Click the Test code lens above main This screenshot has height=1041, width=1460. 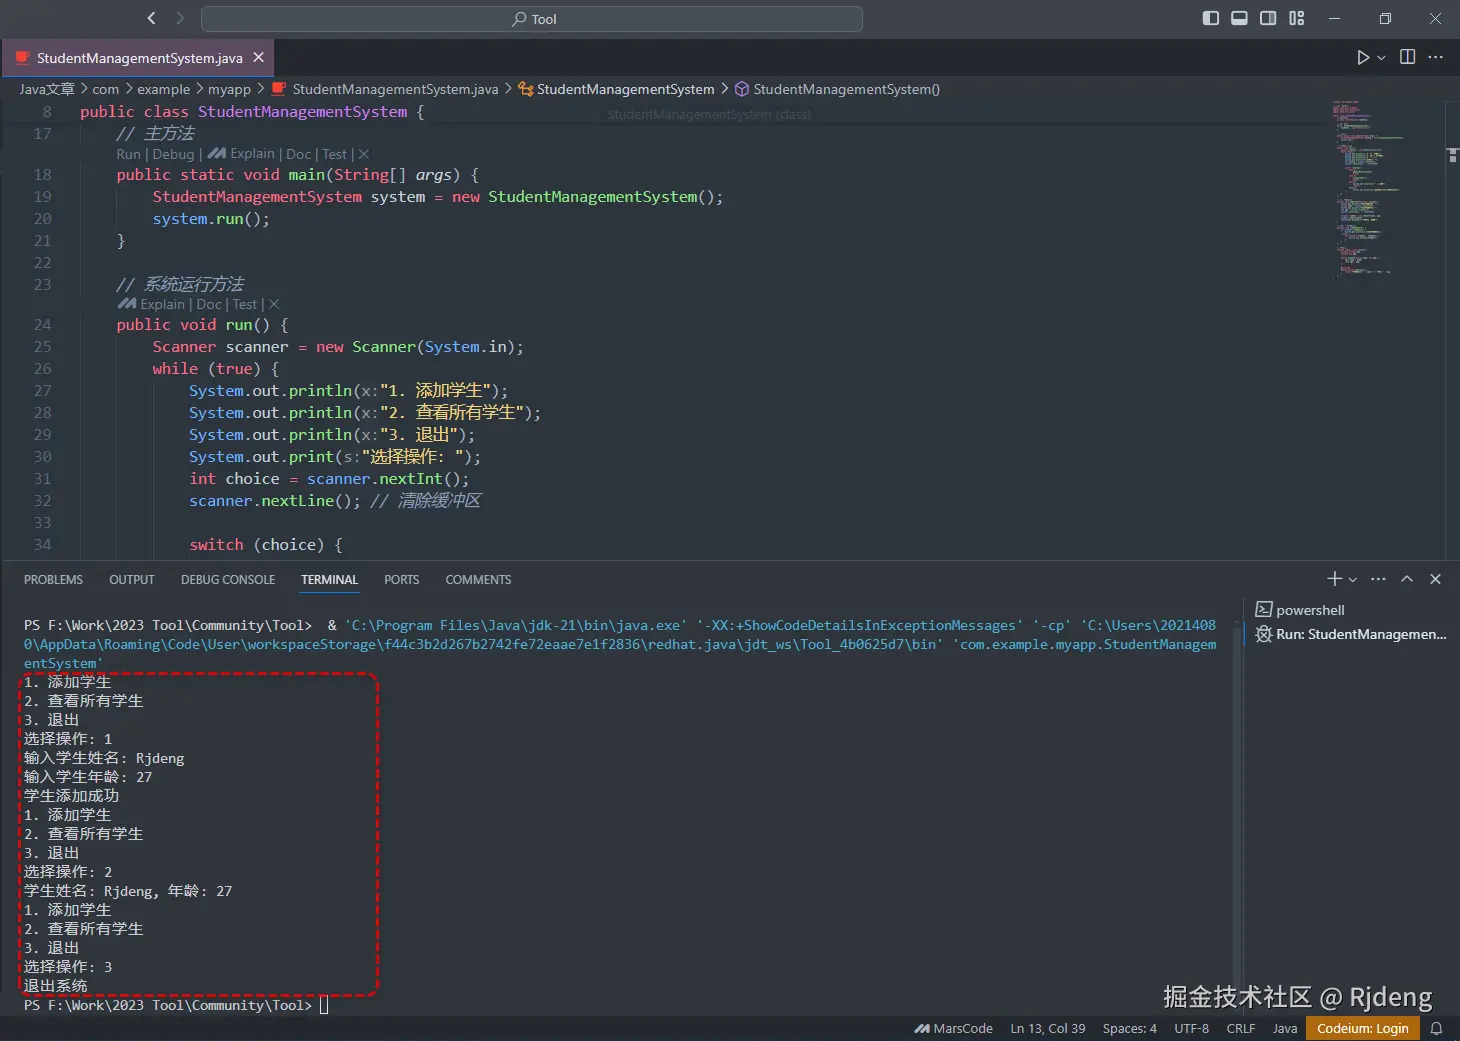334,154
